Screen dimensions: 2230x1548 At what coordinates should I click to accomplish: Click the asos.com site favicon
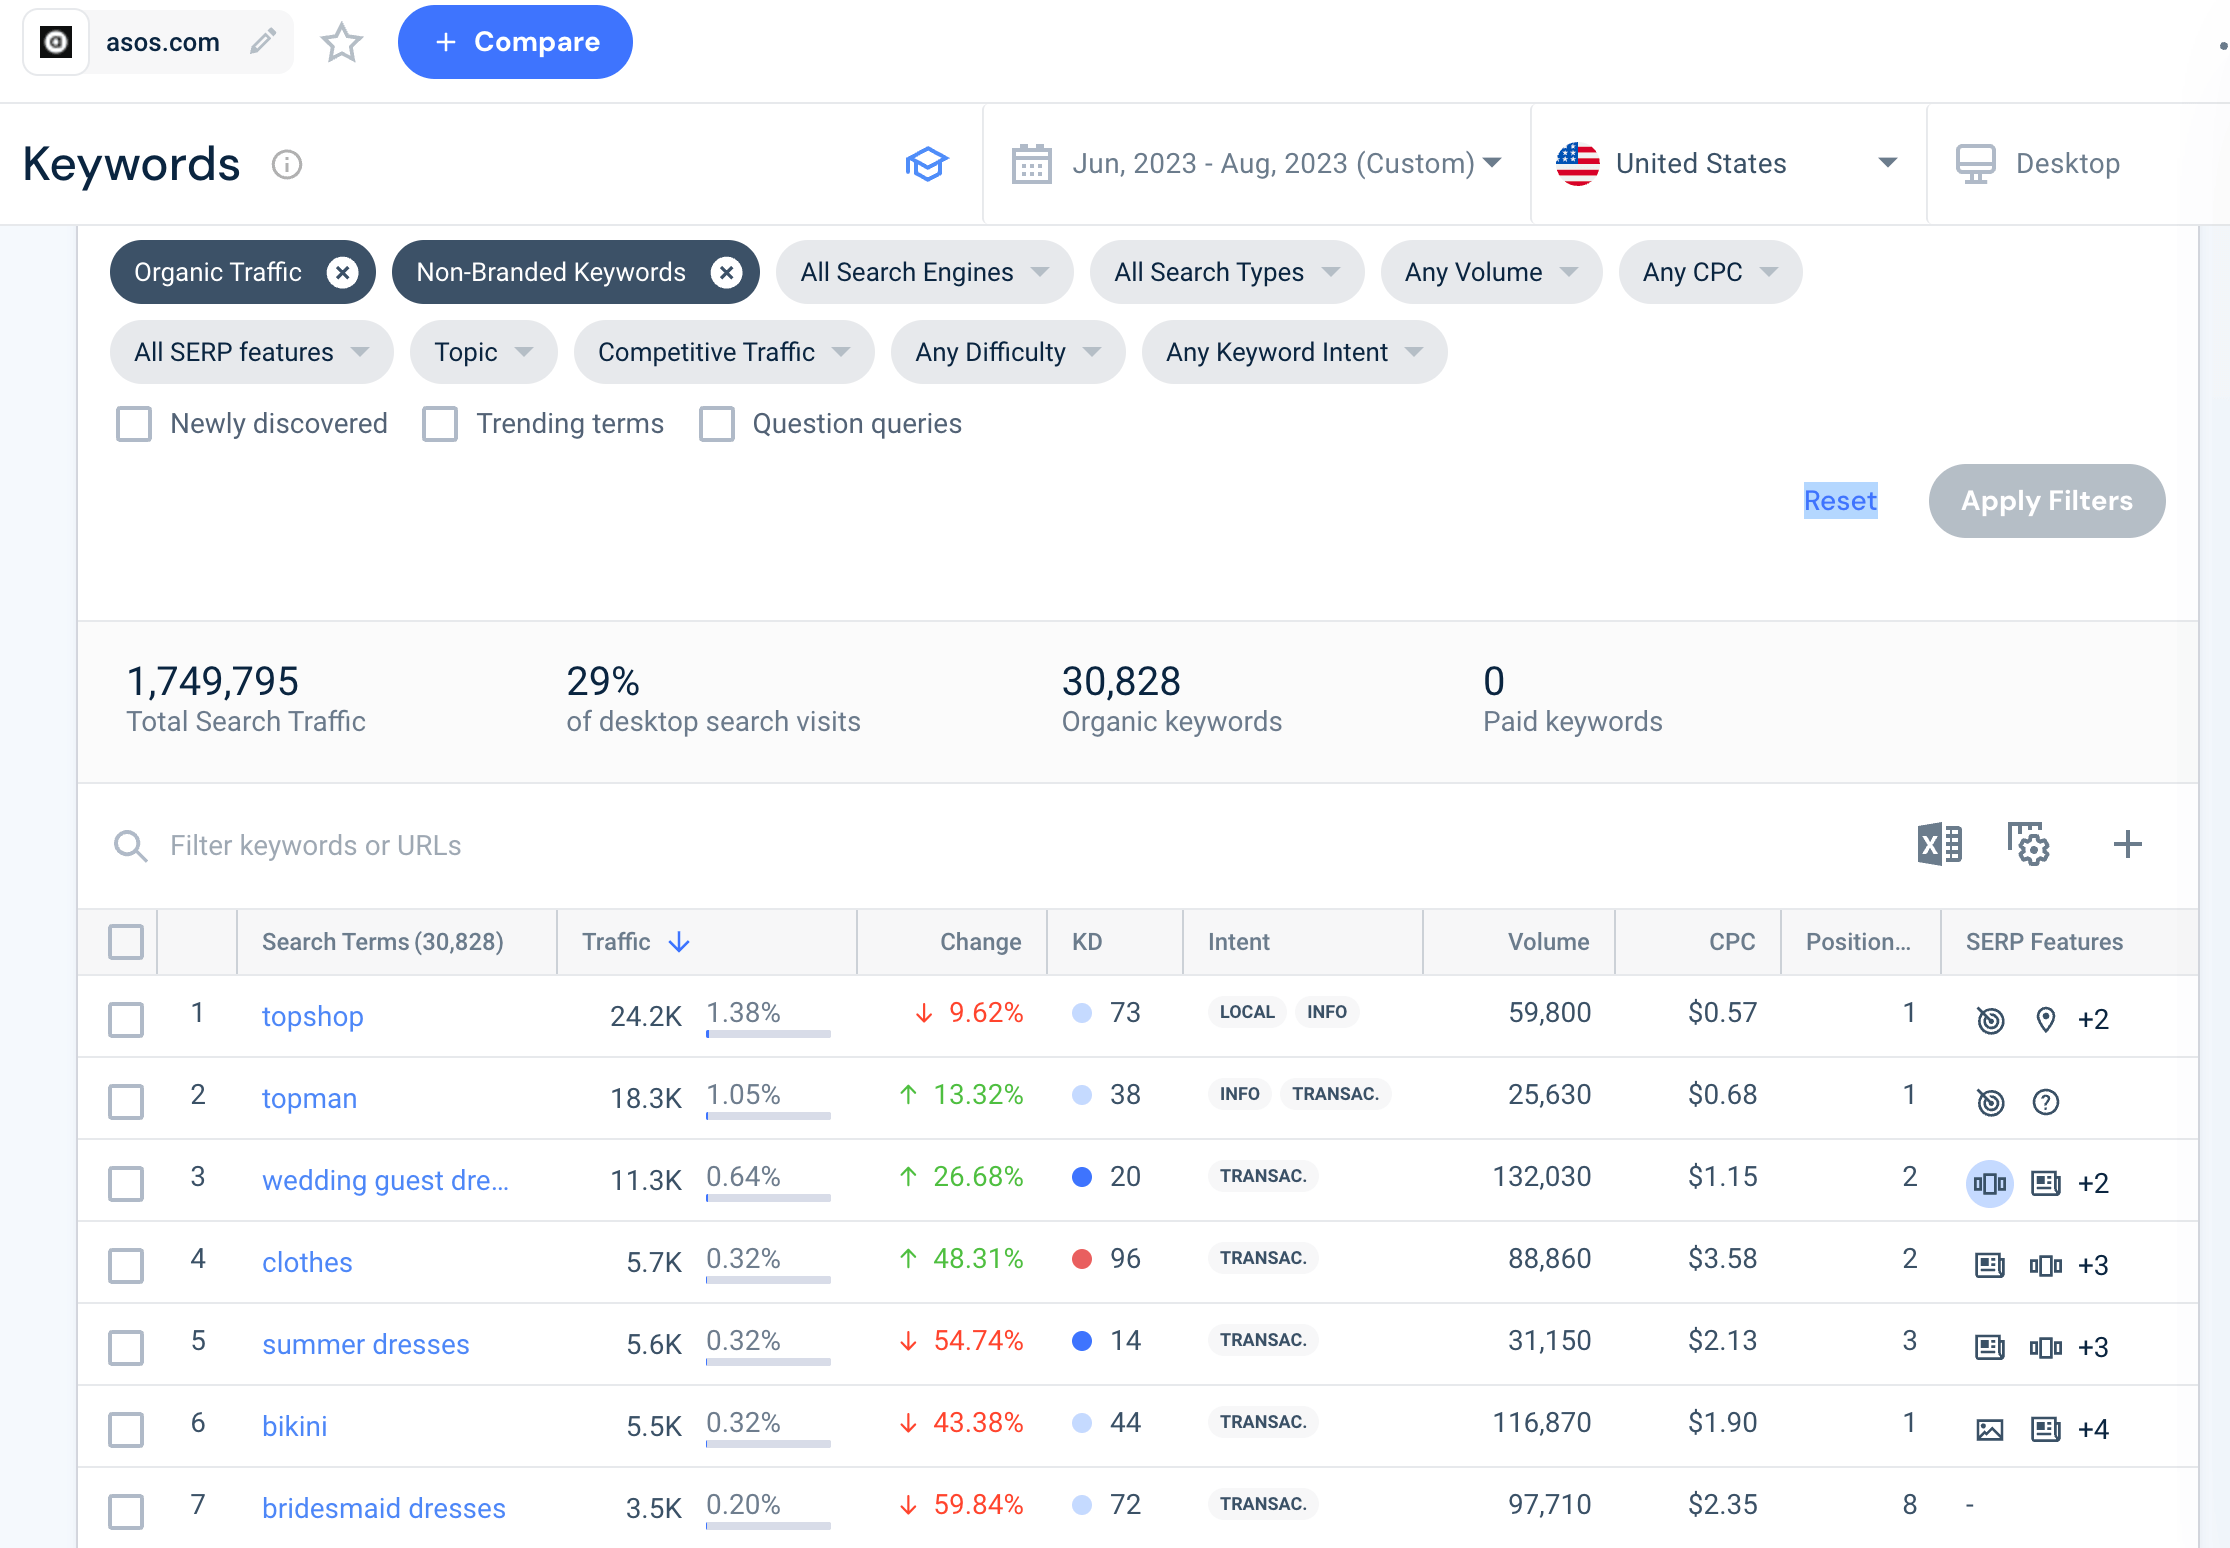pos(56,42)
